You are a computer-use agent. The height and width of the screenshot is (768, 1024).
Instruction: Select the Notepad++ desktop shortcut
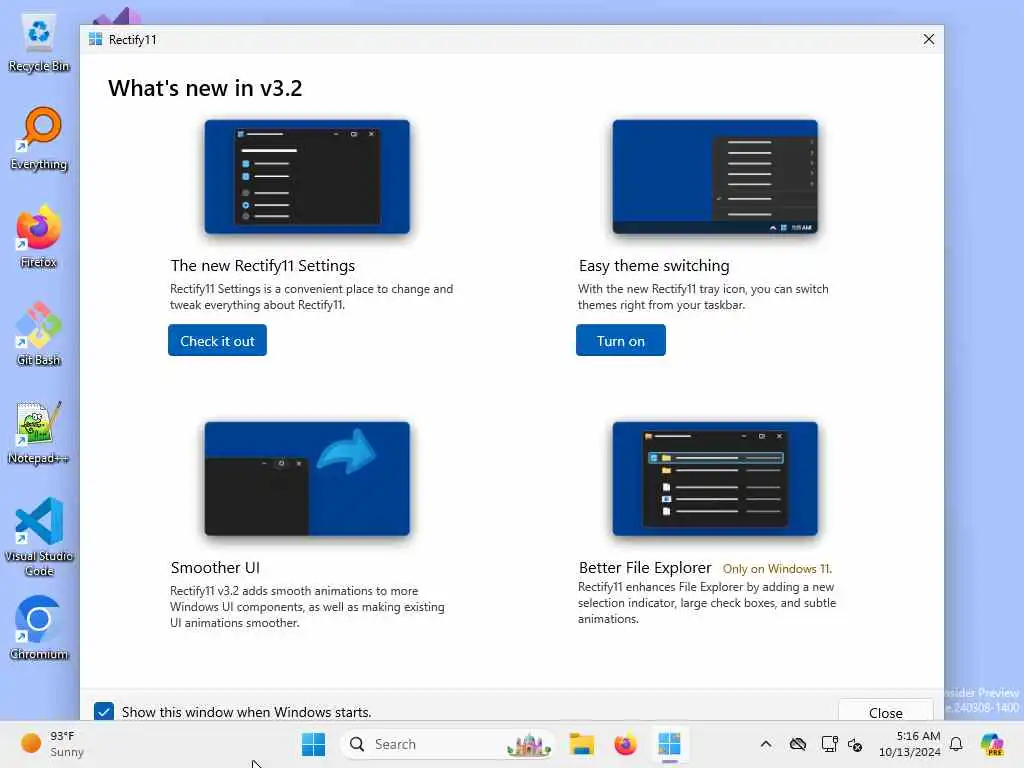pos(39,432)
